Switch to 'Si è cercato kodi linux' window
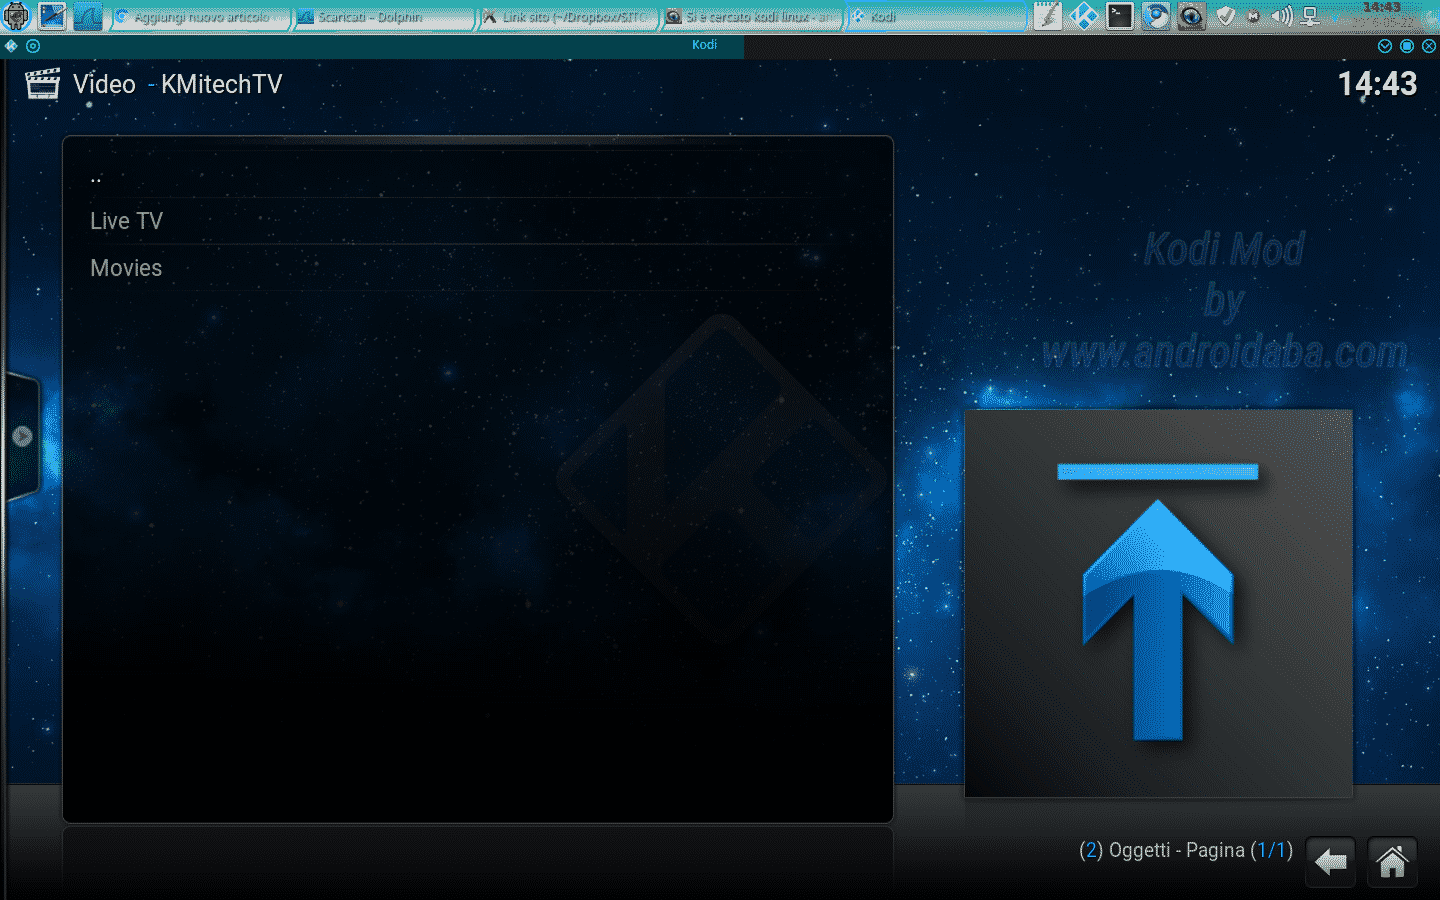Viewport: 1440px width, 900px height. tap(753, 17)
